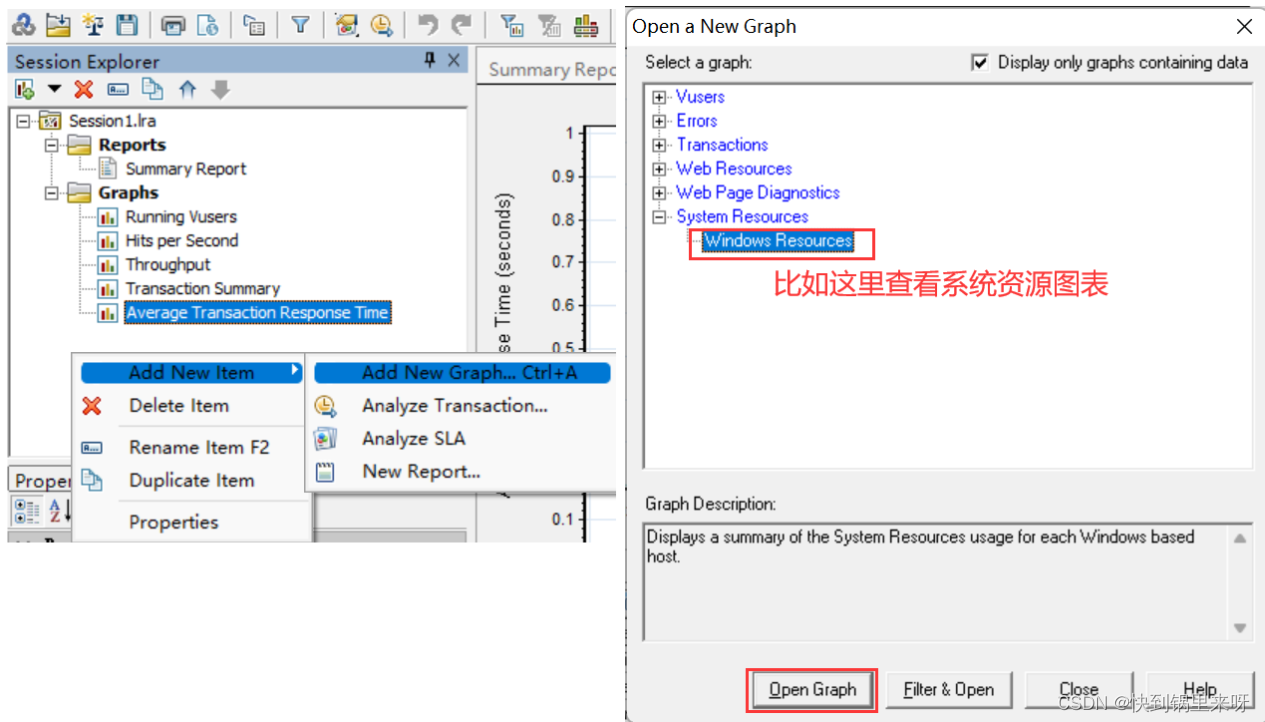Expand the Web Resources graph category

point(659,169)
